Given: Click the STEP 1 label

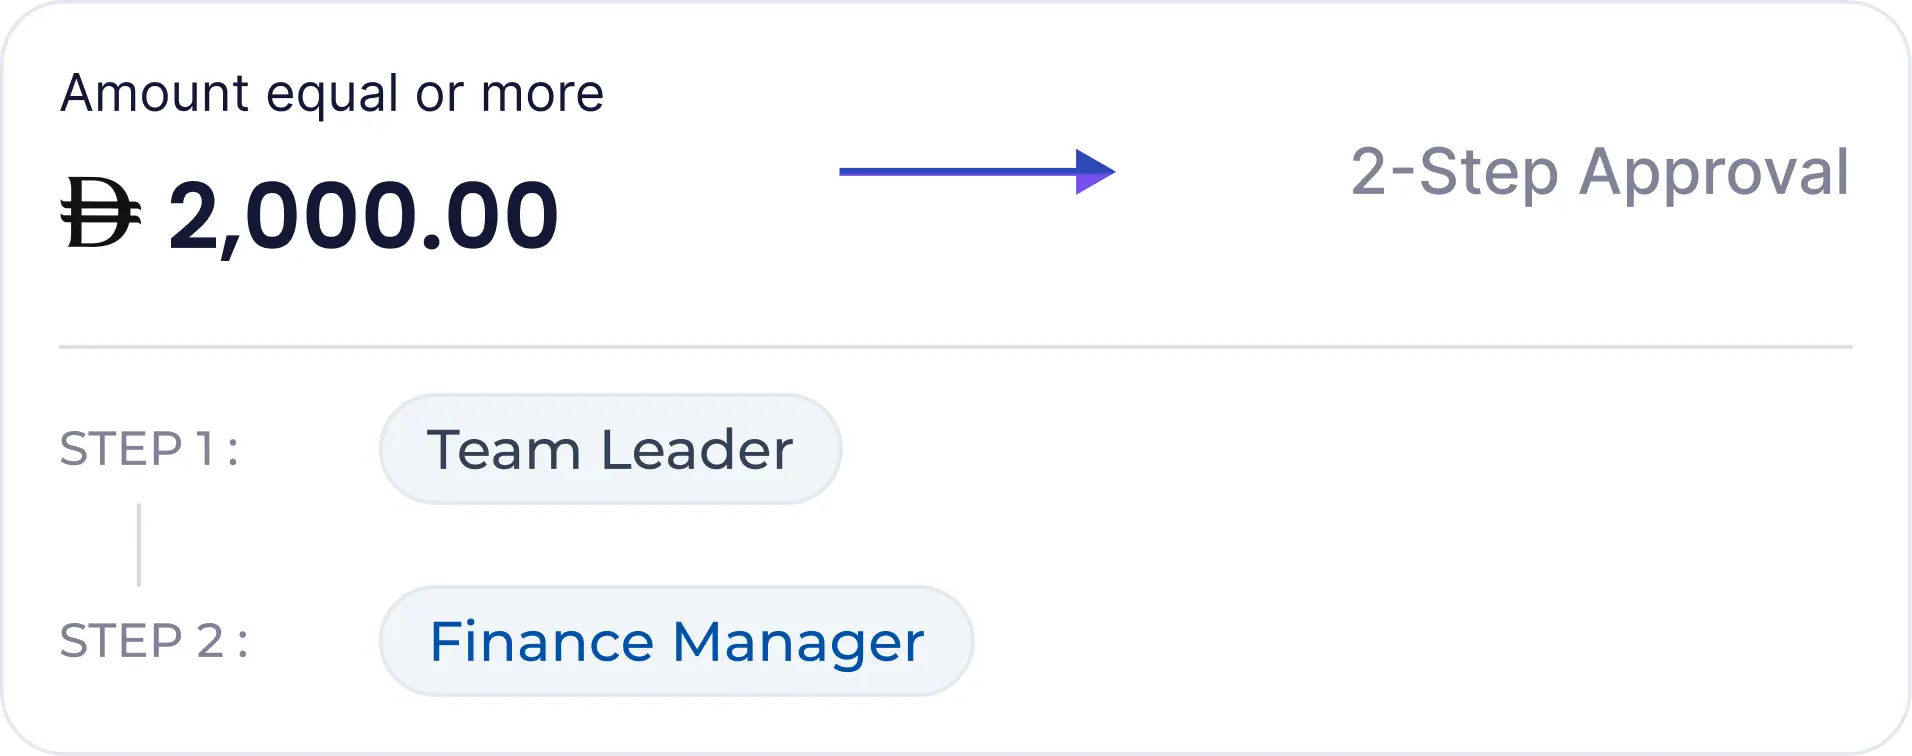Looking at the screenshot, I should tap(149, 449).
